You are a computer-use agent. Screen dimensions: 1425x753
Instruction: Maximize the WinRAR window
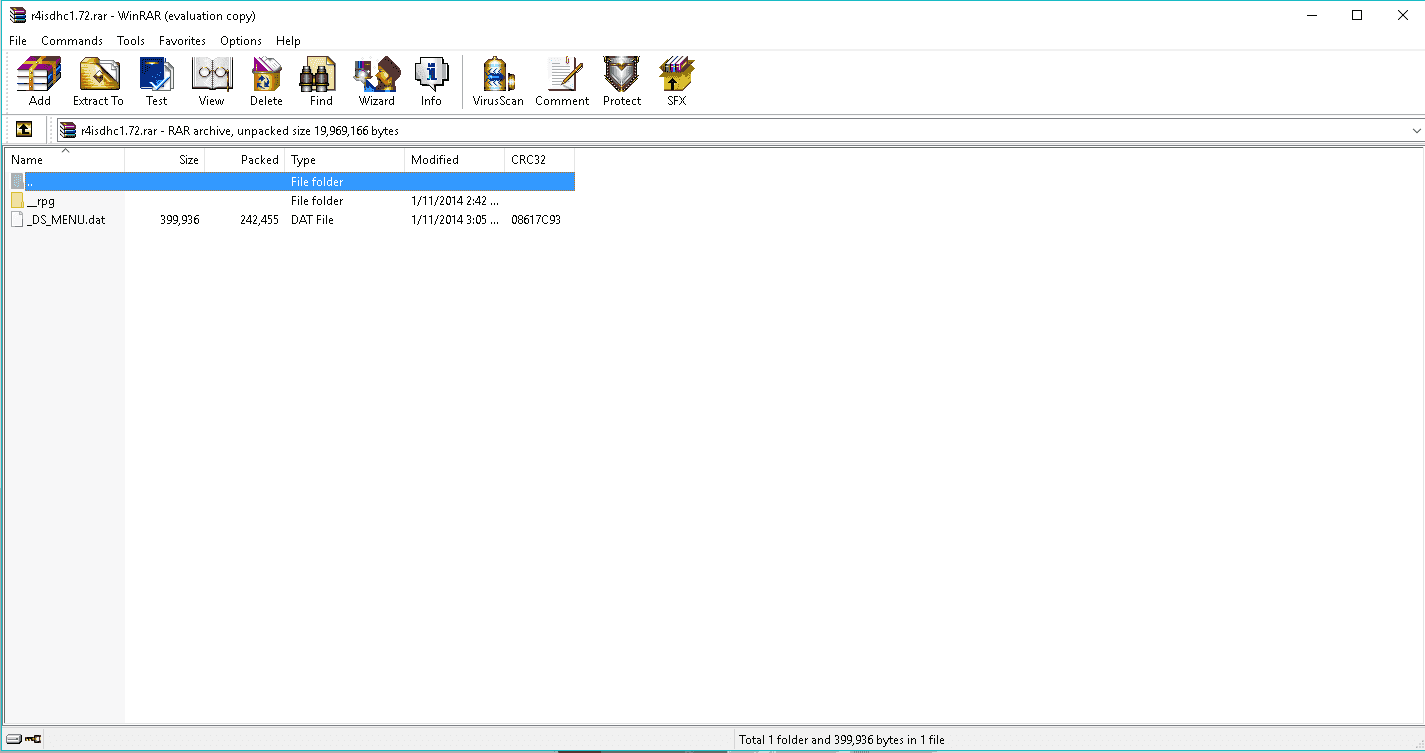point(1357,15)
